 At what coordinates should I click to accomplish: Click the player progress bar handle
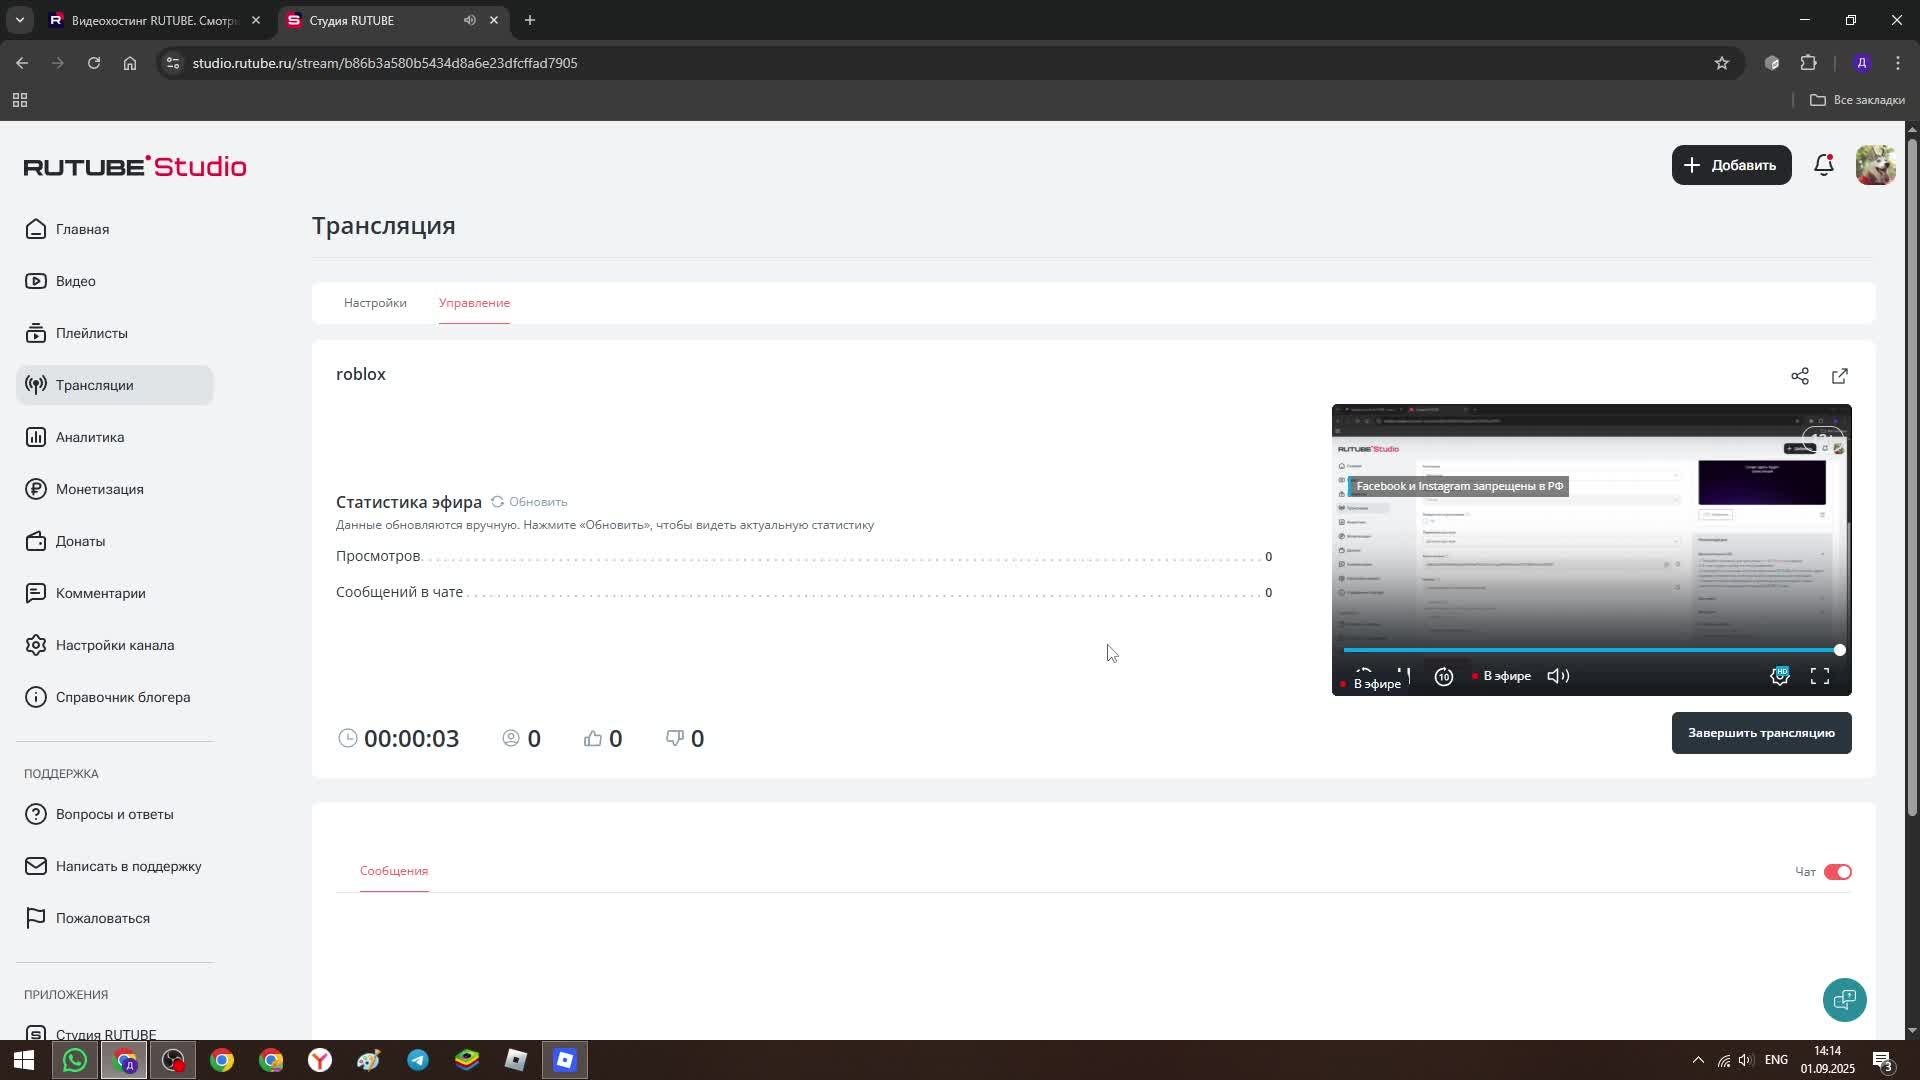click(1839, 650)
